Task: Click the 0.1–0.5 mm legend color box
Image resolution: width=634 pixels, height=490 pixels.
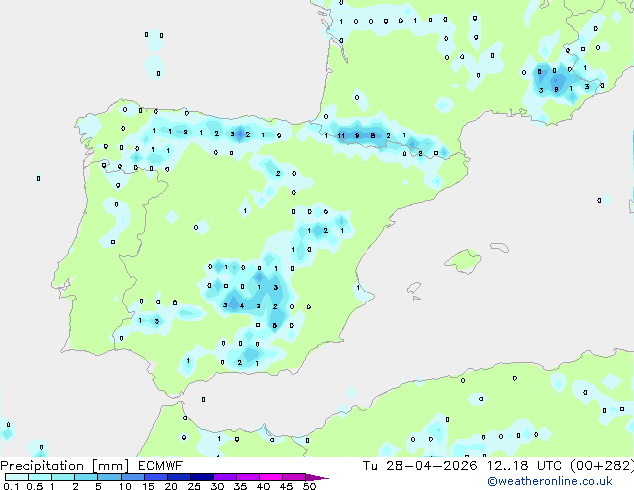Action: point(17,477)
